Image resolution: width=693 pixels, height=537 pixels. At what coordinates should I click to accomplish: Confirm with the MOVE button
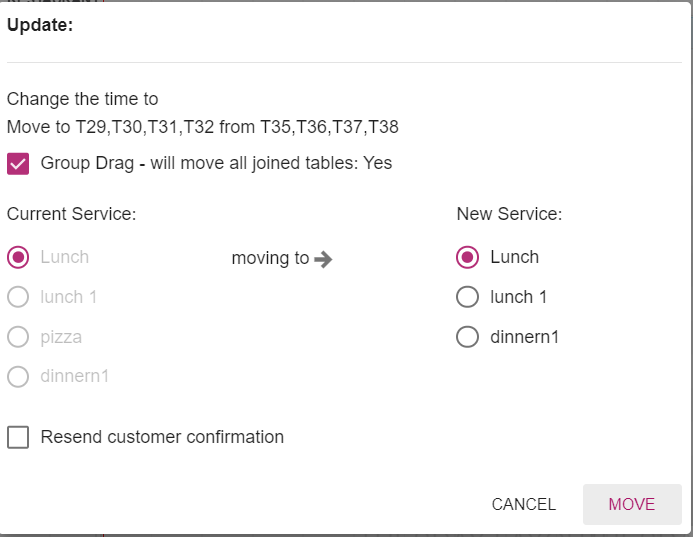pyautogui.click(x=631, y=504)
